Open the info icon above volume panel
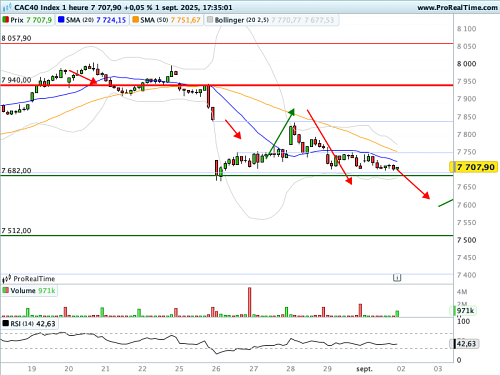Image resolution: width=500 pixels, height=375 pixels. [x=397, y=277]
